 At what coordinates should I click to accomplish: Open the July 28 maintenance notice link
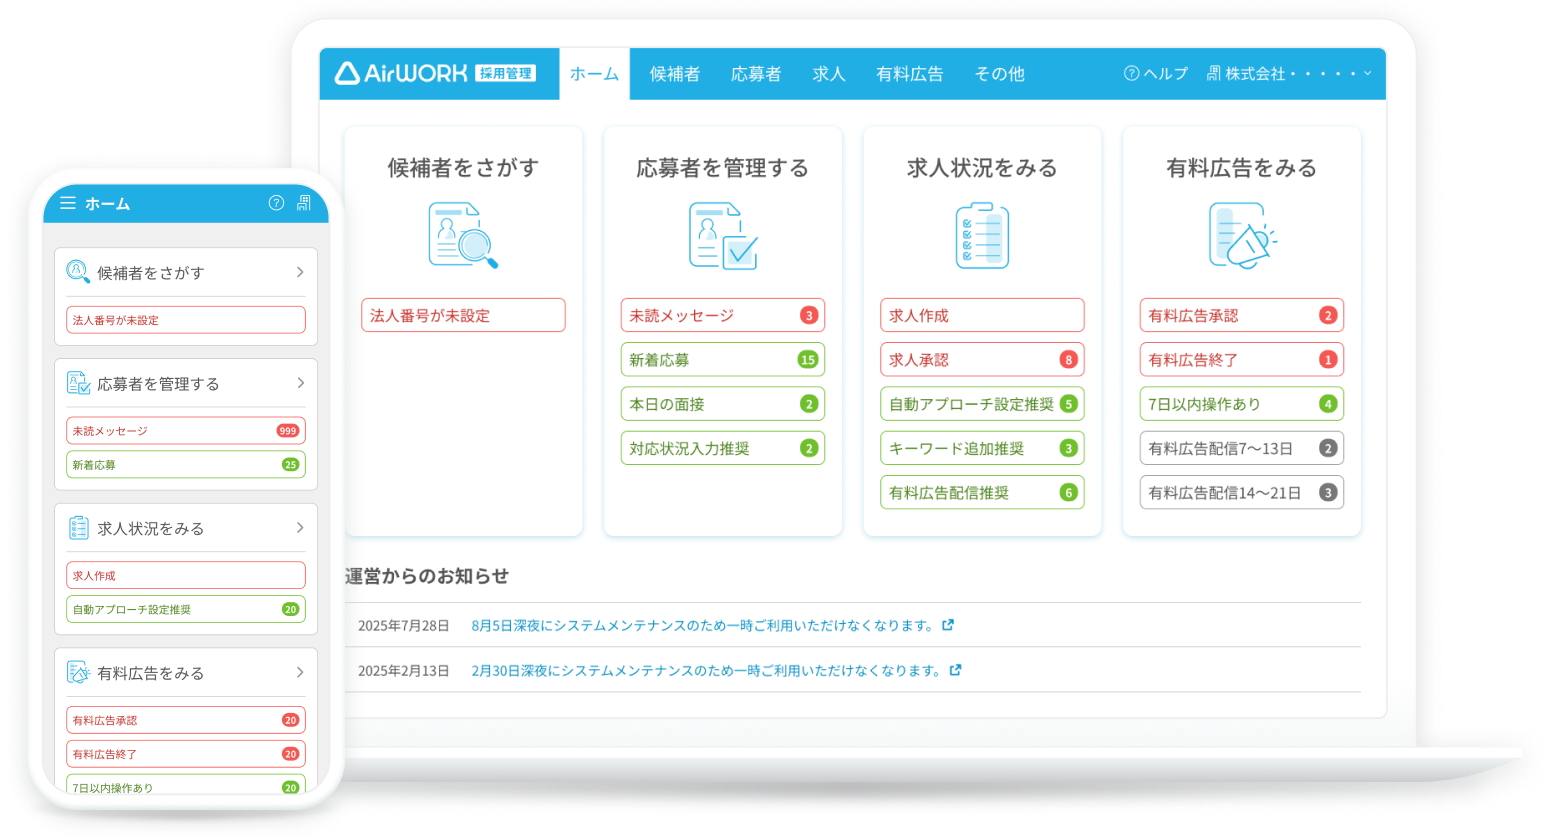tap(703, 626)
